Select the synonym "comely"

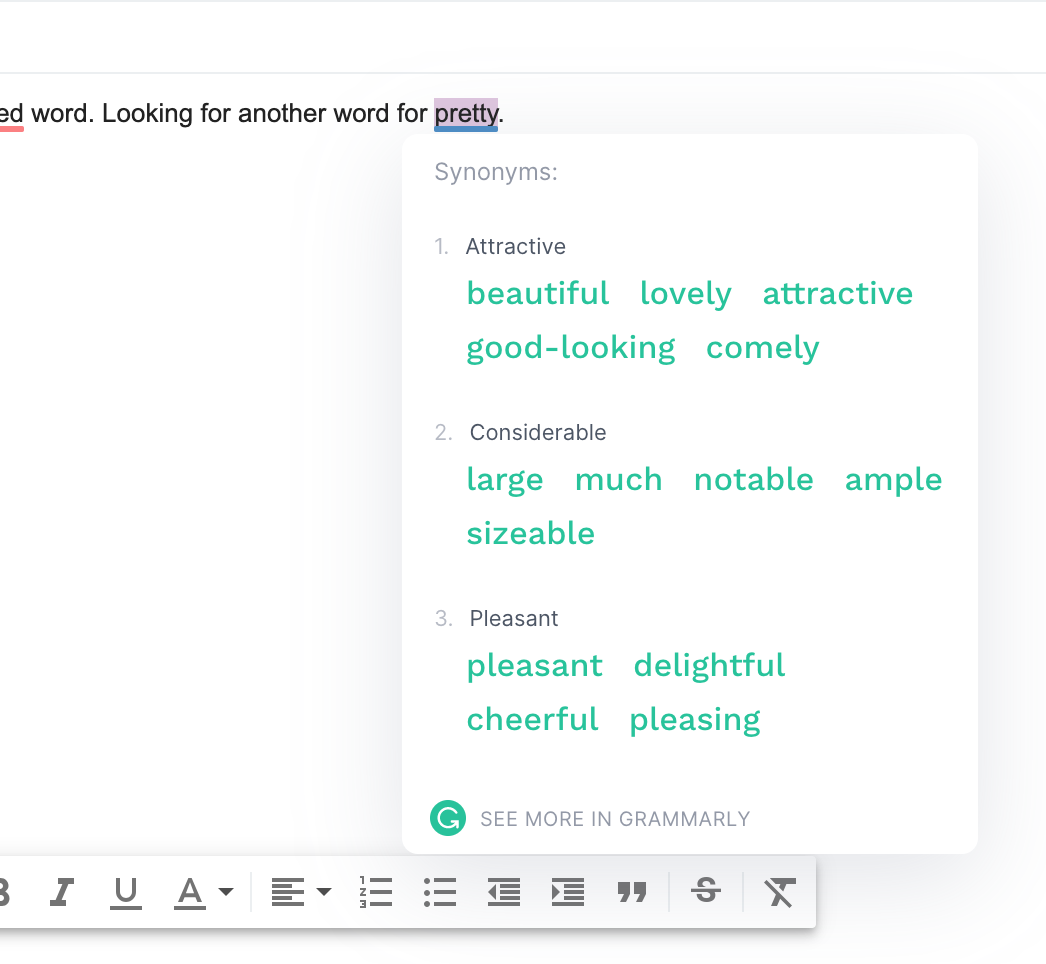pyautogui.click(x=762, y=348)
